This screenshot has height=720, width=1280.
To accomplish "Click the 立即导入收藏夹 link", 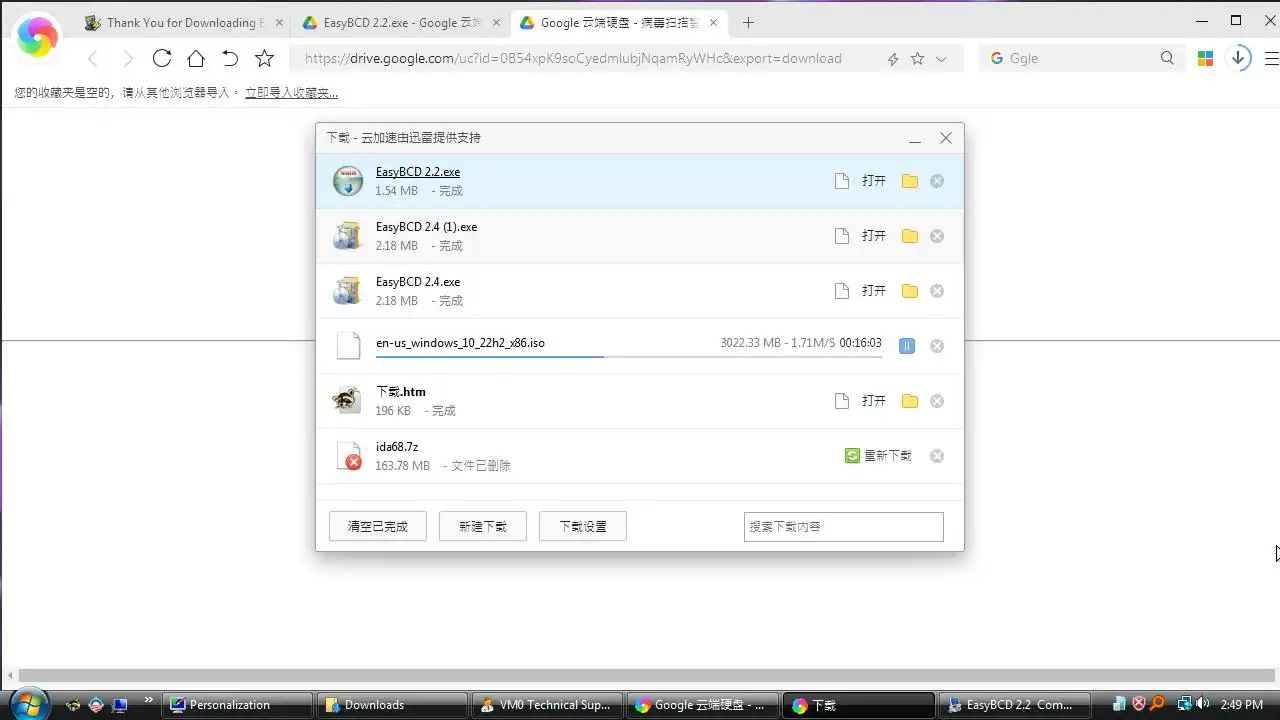I will [291, 93].
